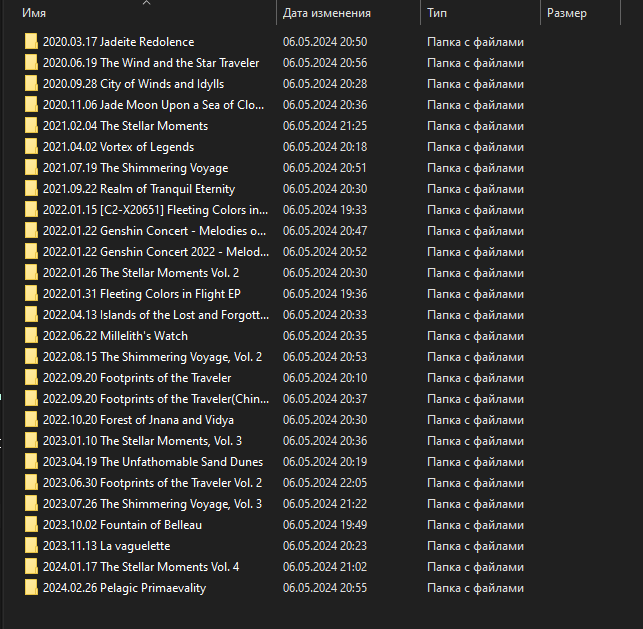Click date '06.05.2024 22:05' cell
Screen dimensions: 643x629
point(325,483)
